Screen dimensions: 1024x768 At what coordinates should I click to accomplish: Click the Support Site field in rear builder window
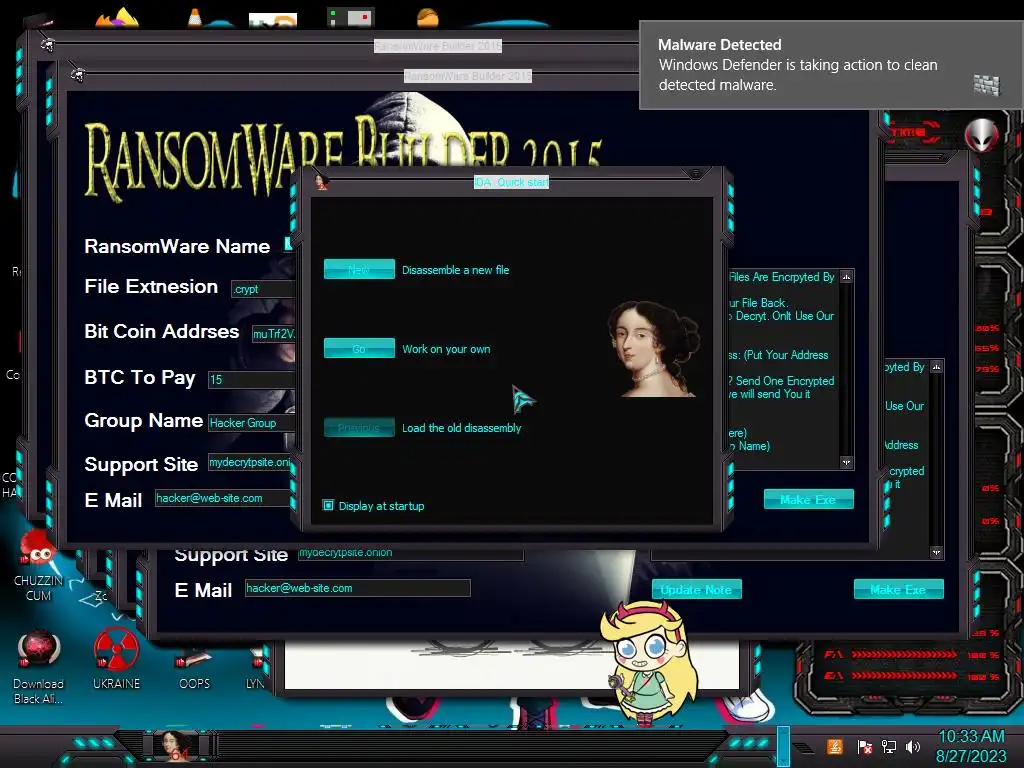pos(411,552)
